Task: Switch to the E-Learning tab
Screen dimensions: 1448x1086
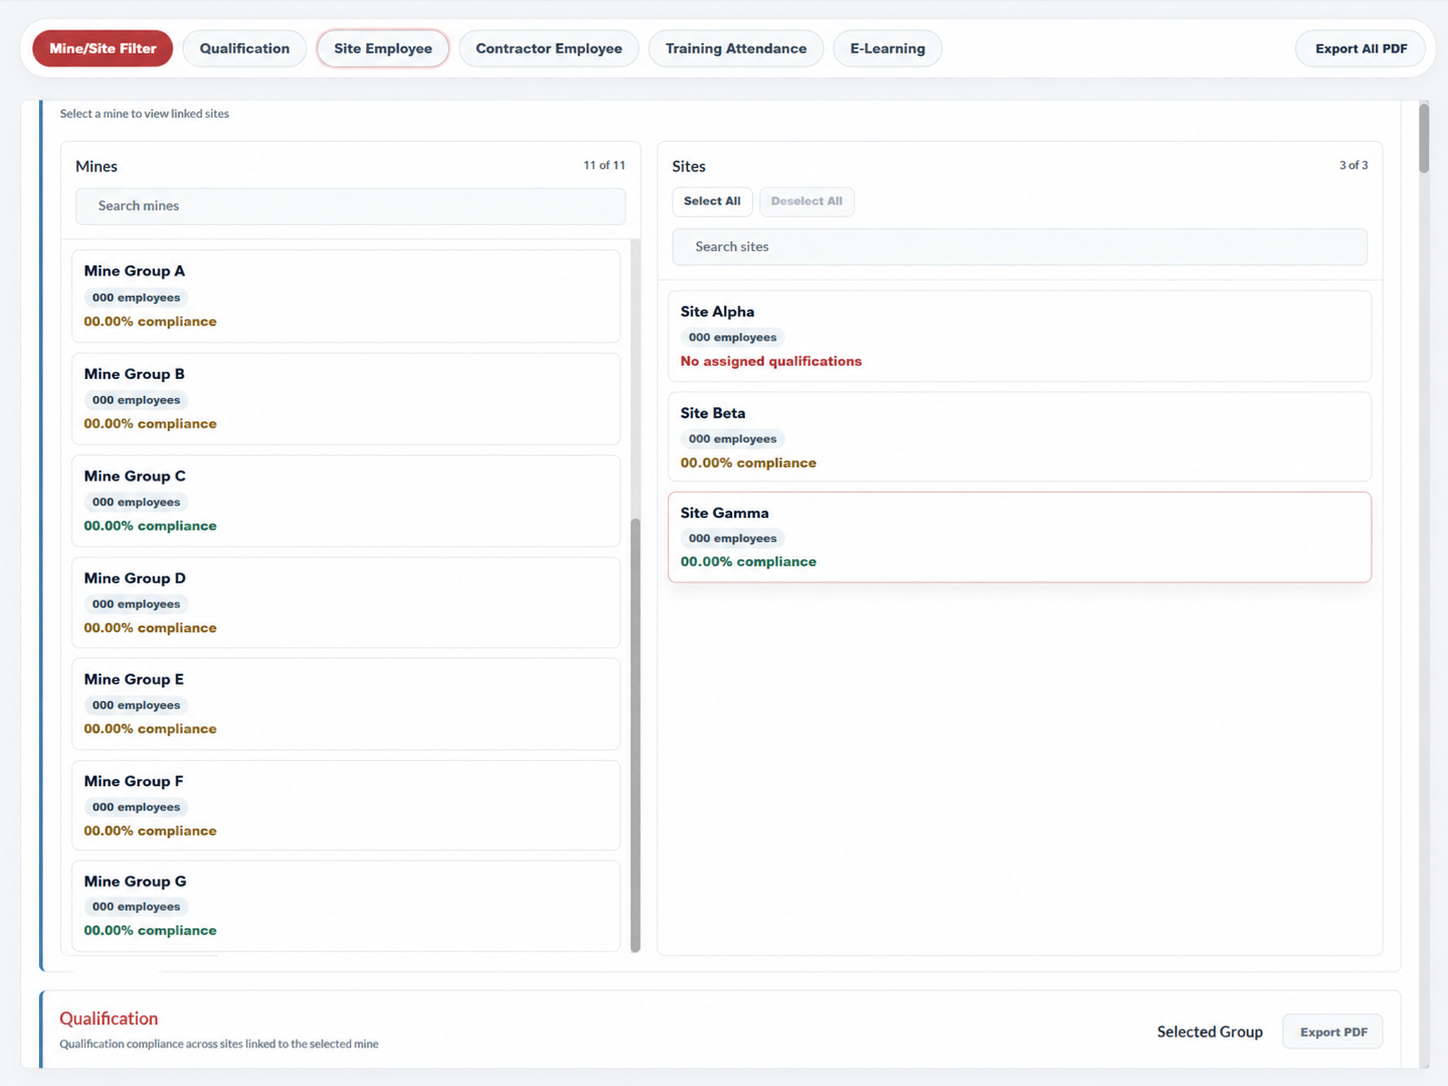Action: tap(888, 48)
